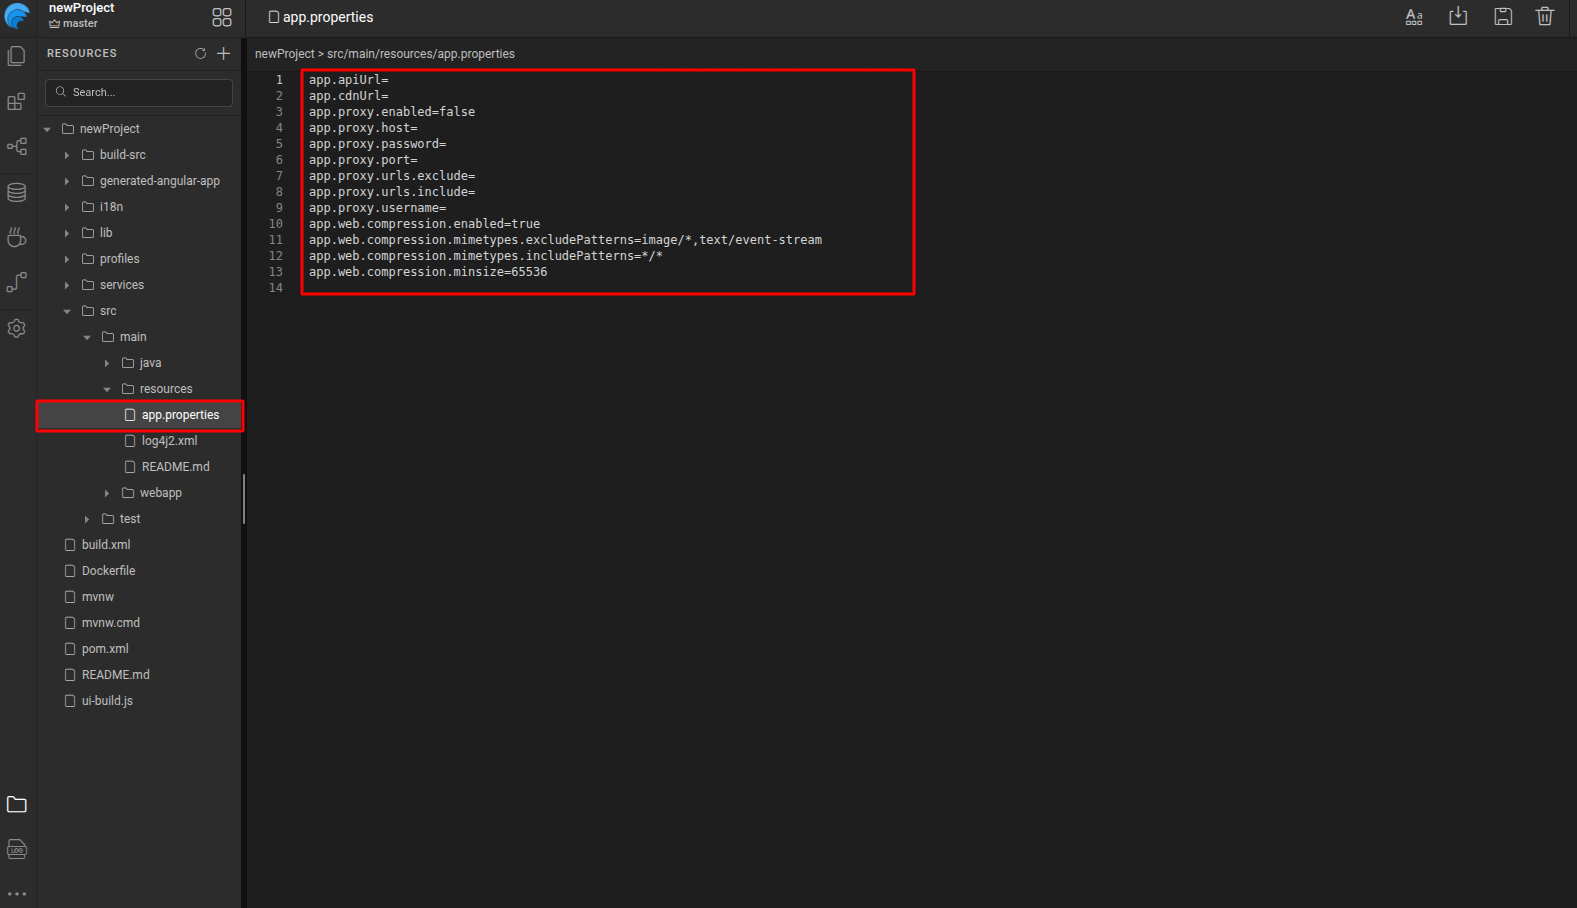Expand the webapp folder
The image size is (1577, 908).
107,493
